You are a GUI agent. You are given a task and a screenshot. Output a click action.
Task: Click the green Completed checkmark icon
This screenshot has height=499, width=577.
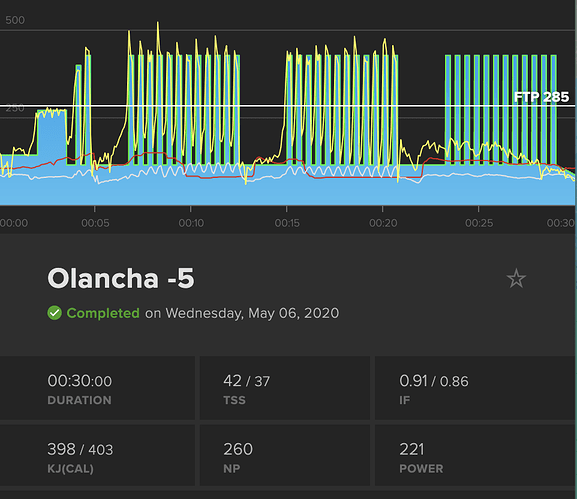click(x=54, y=313)
